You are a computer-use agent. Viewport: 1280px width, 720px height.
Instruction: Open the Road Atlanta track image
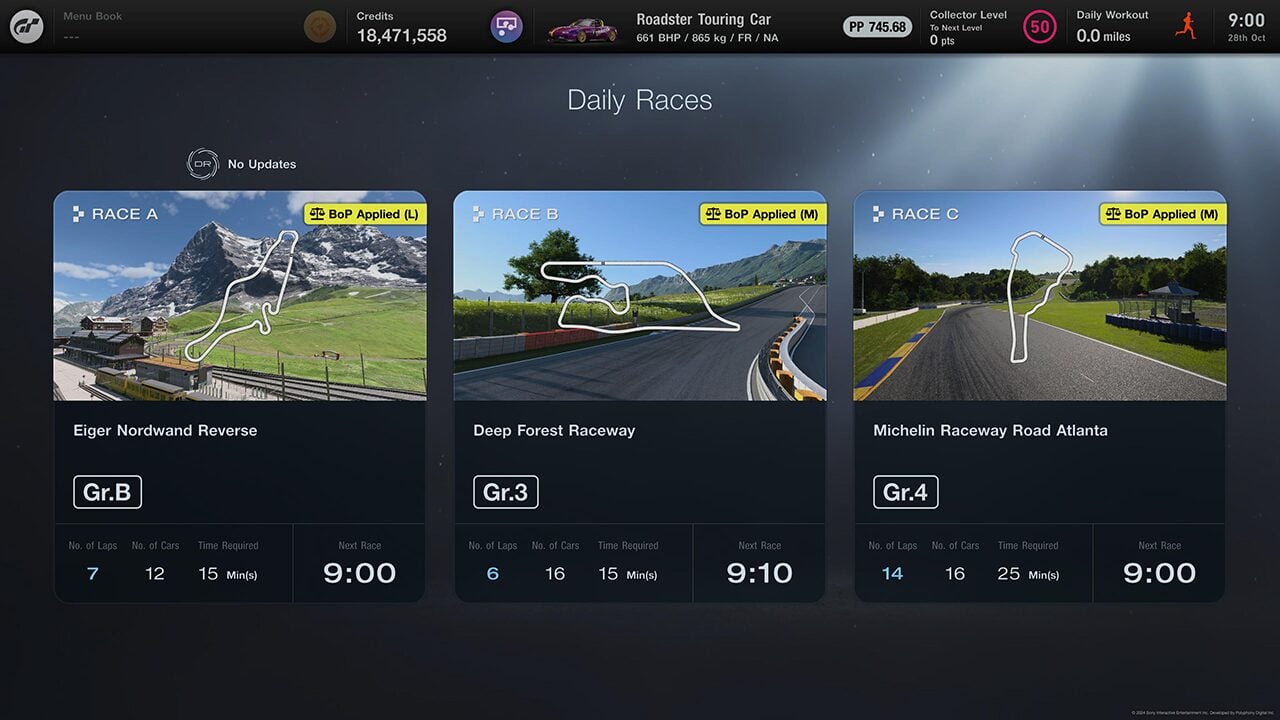tap(1040, 296)
